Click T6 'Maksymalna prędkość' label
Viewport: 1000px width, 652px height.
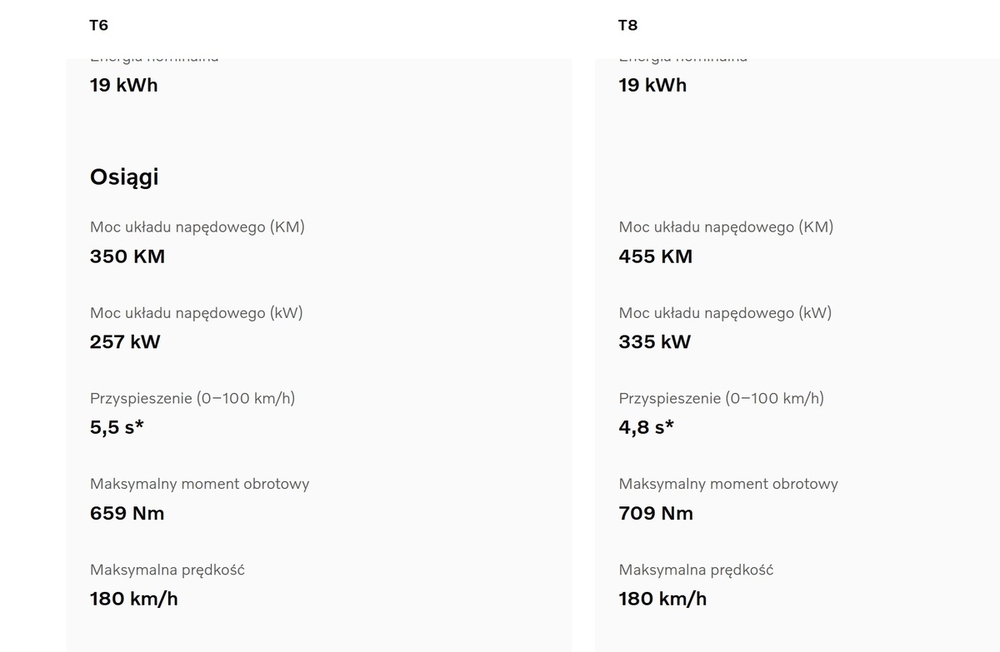167,570
